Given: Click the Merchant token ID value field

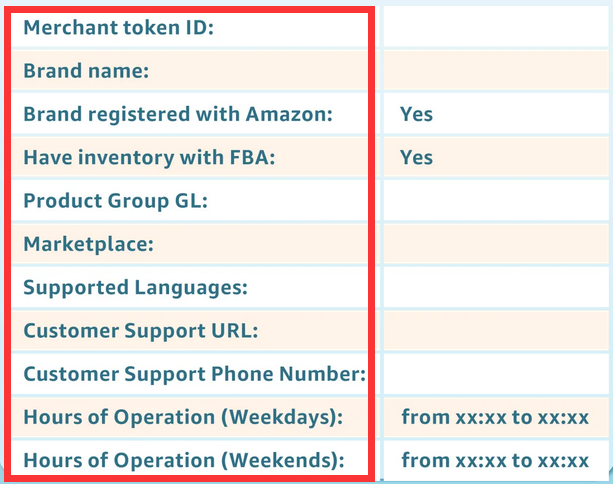Looking at the screenshot, I should click(x=495, y=28).
